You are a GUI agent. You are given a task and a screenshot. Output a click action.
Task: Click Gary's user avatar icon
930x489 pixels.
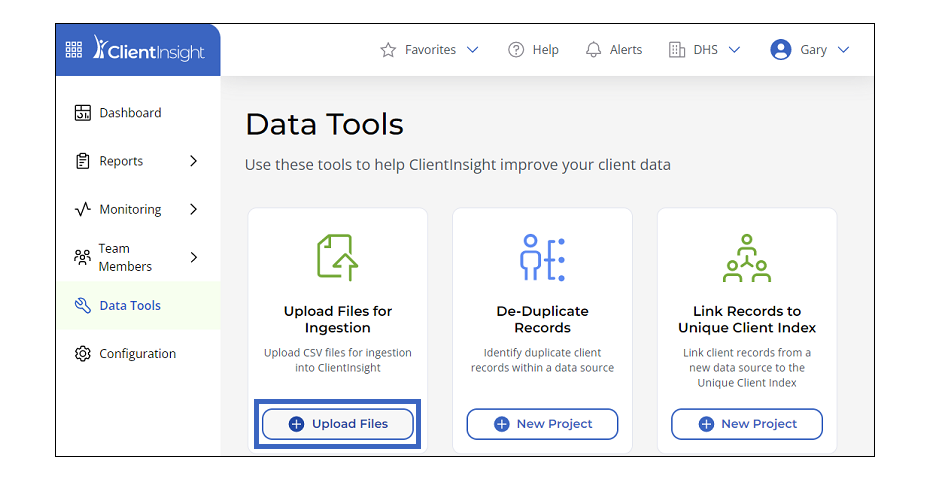(781, 50)
